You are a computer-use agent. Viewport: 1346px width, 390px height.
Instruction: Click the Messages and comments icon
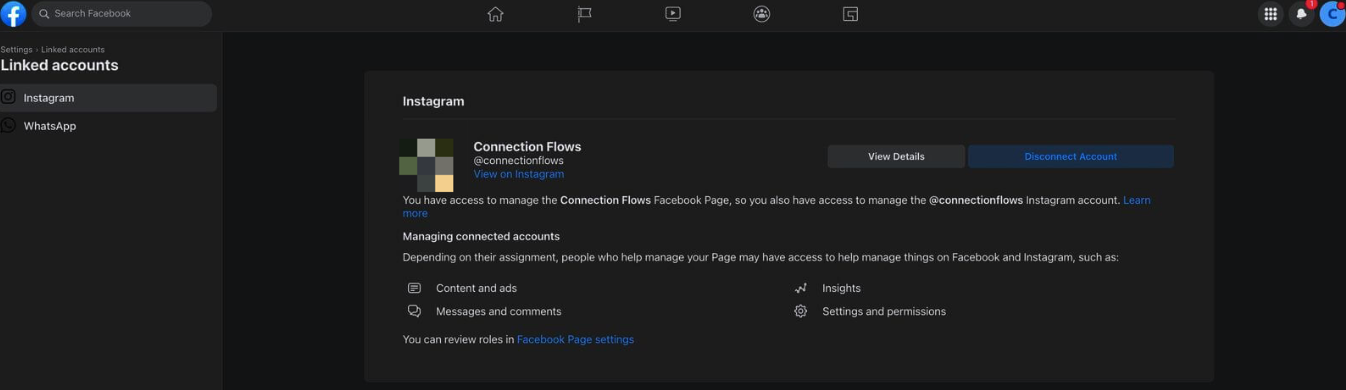[x=414, y=311]
